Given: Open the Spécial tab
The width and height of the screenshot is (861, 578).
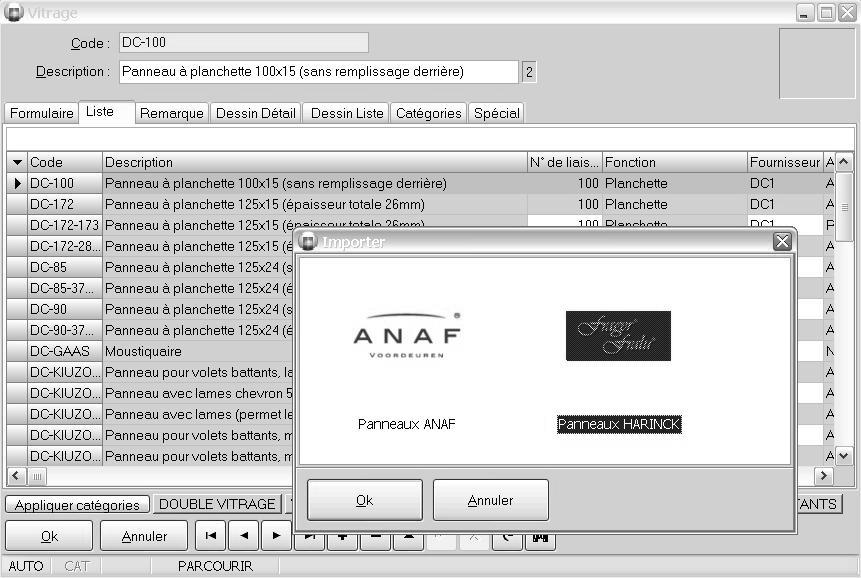Looking at the screenshot, I should (497, 113).
